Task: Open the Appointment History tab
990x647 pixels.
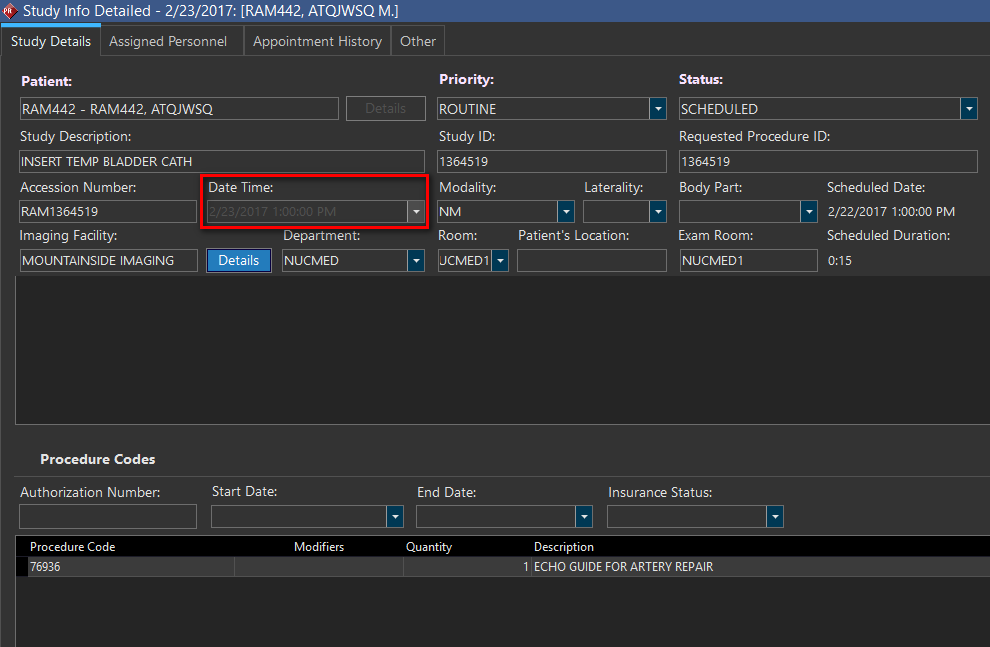Action: [317, 41]
